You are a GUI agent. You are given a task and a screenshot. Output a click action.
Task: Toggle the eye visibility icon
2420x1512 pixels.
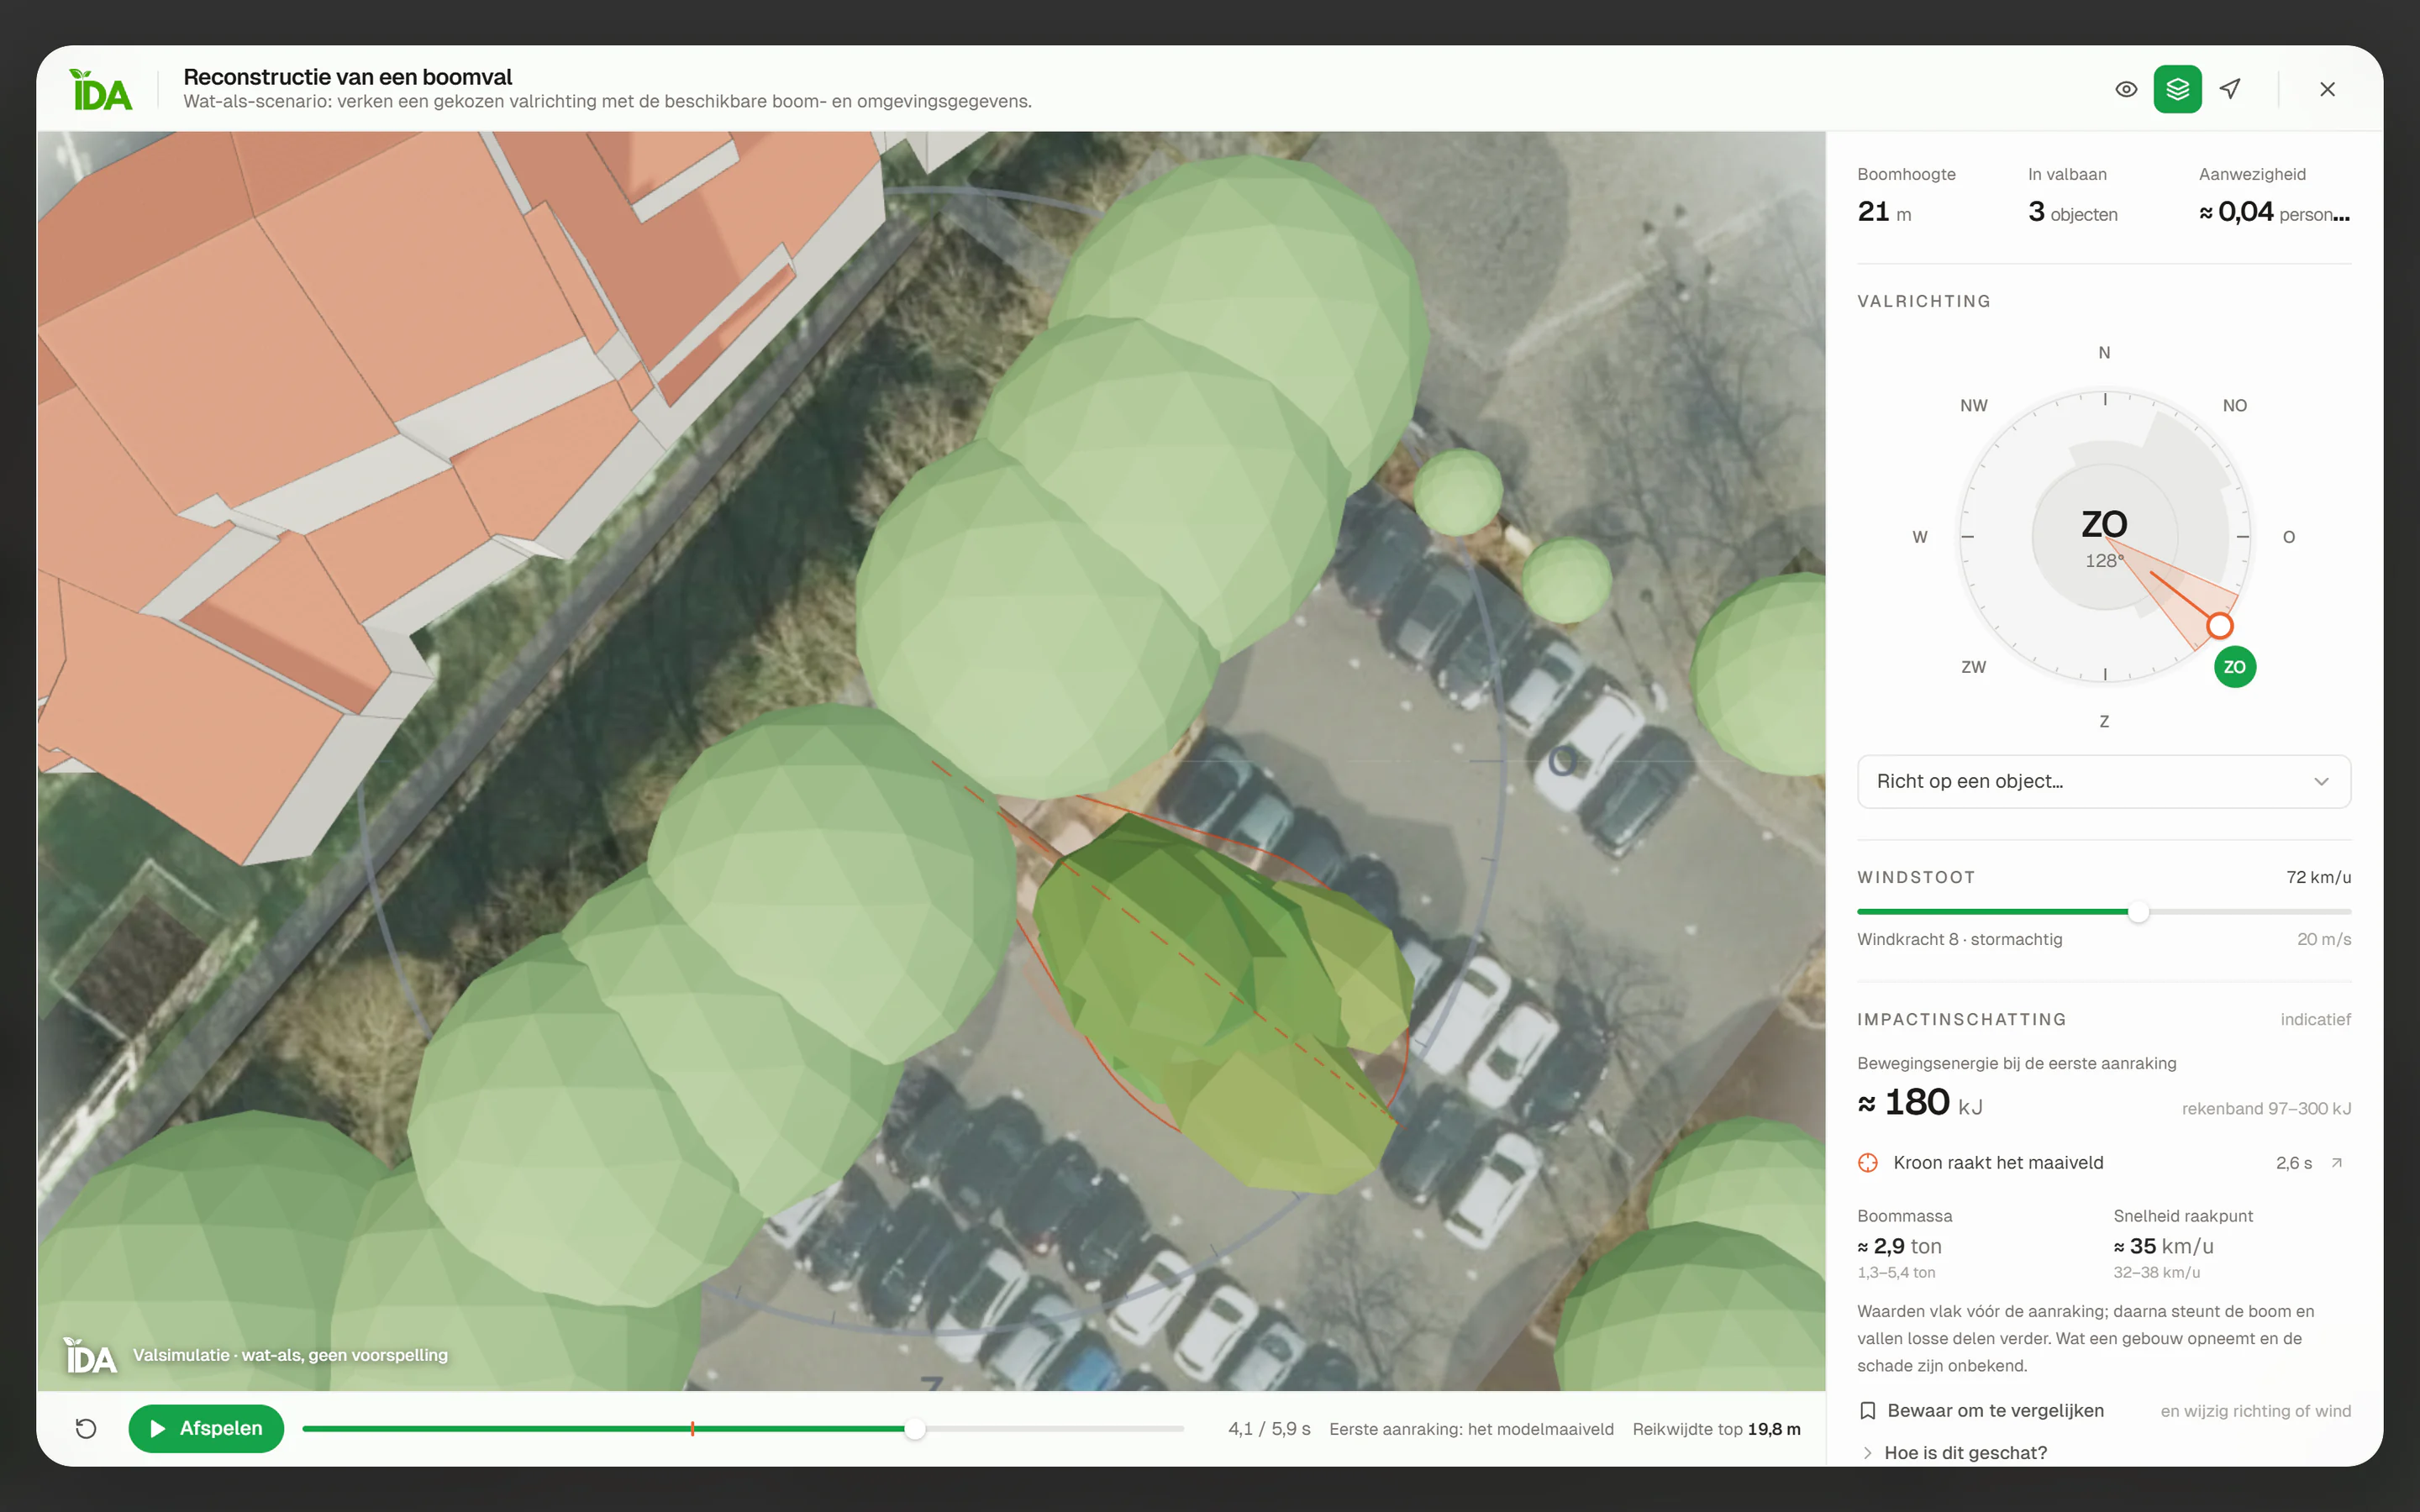(2126, 89)
